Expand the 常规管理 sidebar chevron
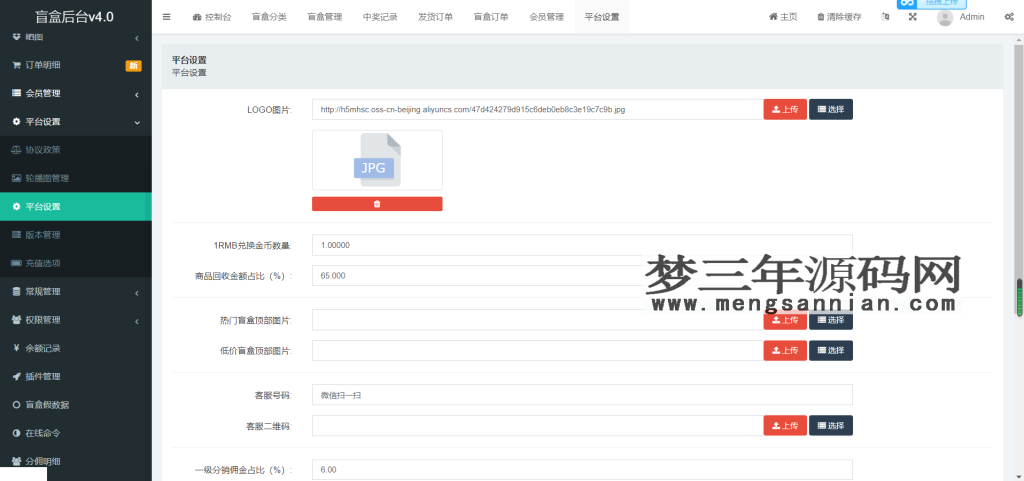 coord(136,292)
